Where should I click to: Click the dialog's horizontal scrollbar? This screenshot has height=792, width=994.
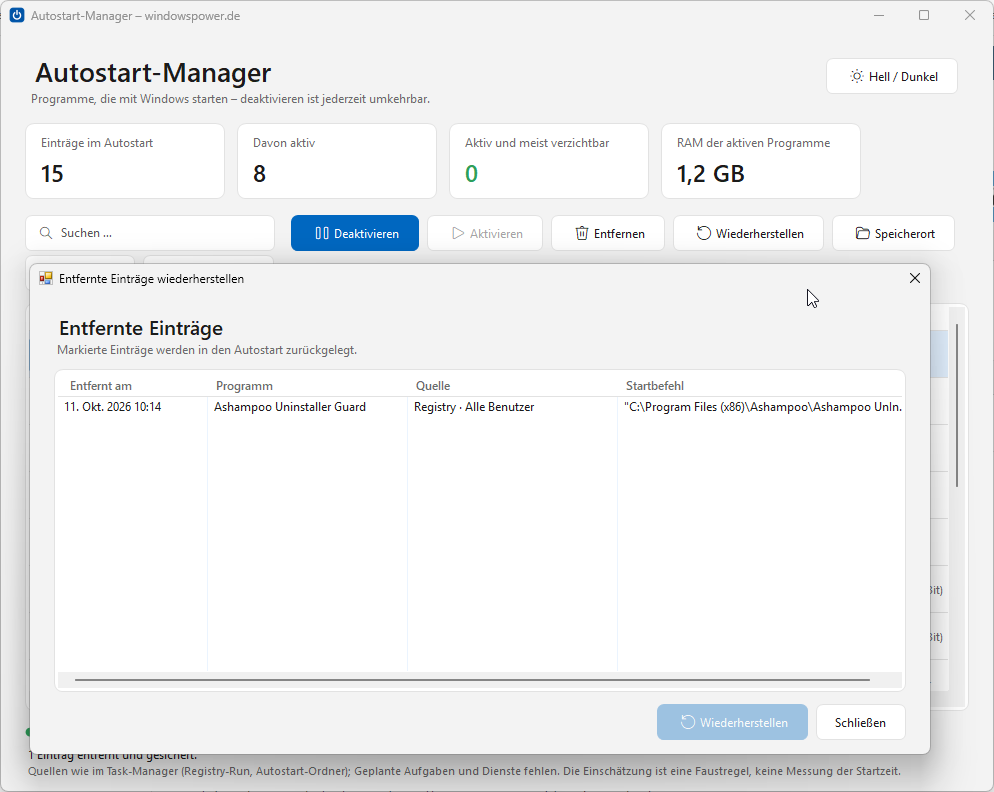(472, 680)
